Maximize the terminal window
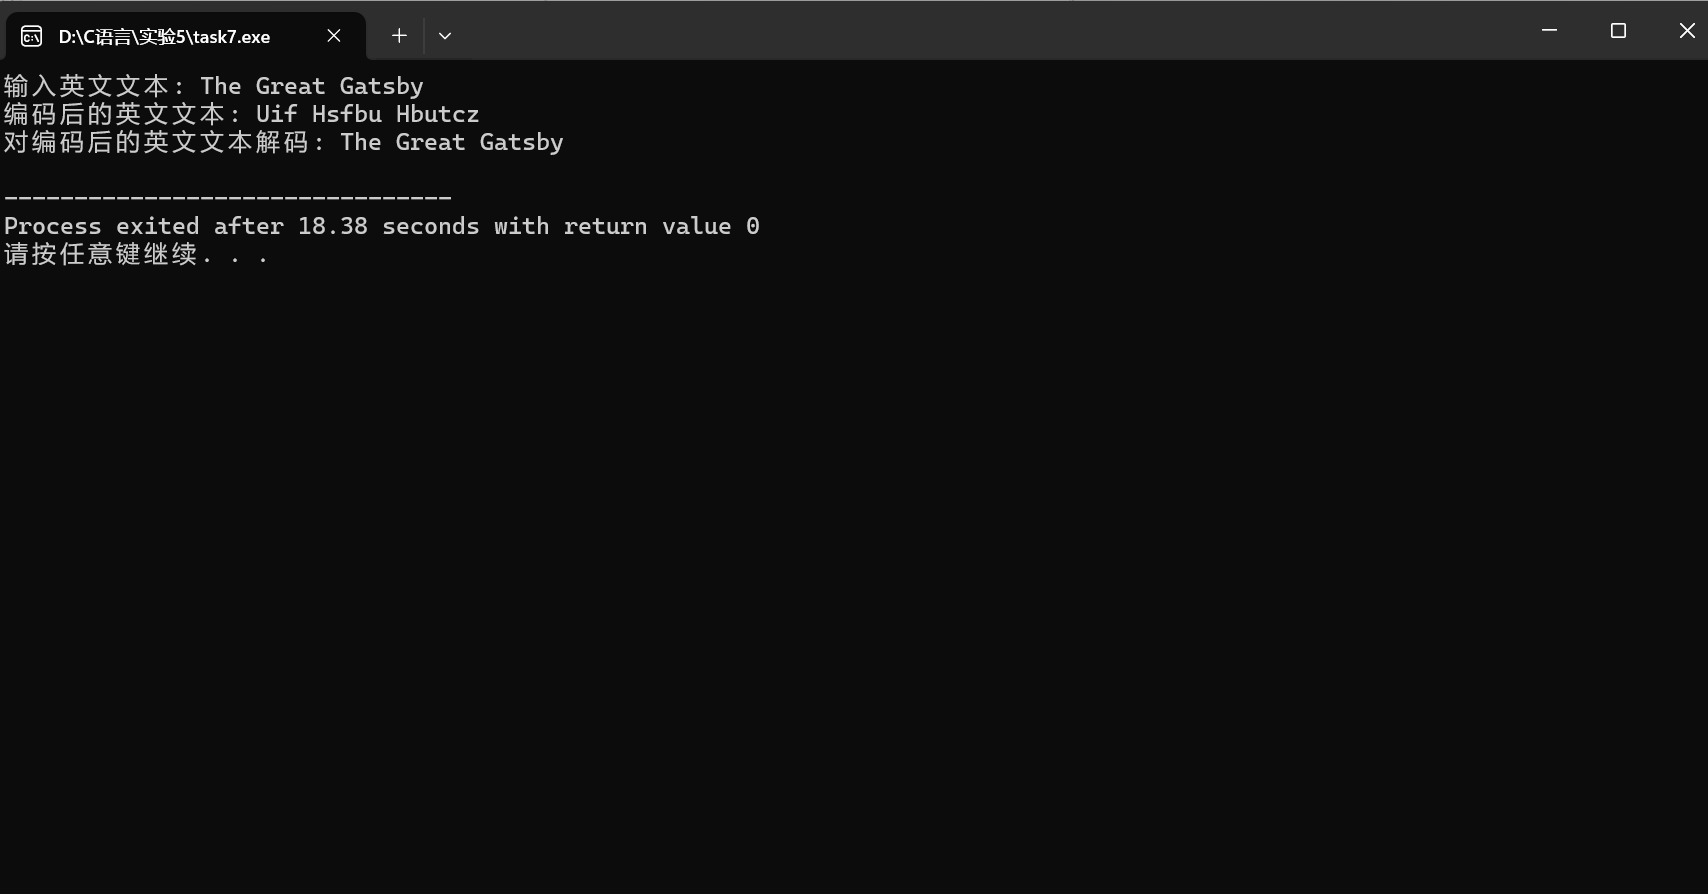This screenshot has height=894, width=1708. 1618,31
